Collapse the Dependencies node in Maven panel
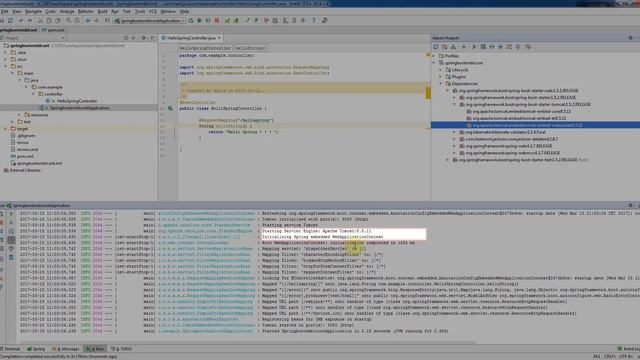Screen dimensions: 640x360 point(441,84)
